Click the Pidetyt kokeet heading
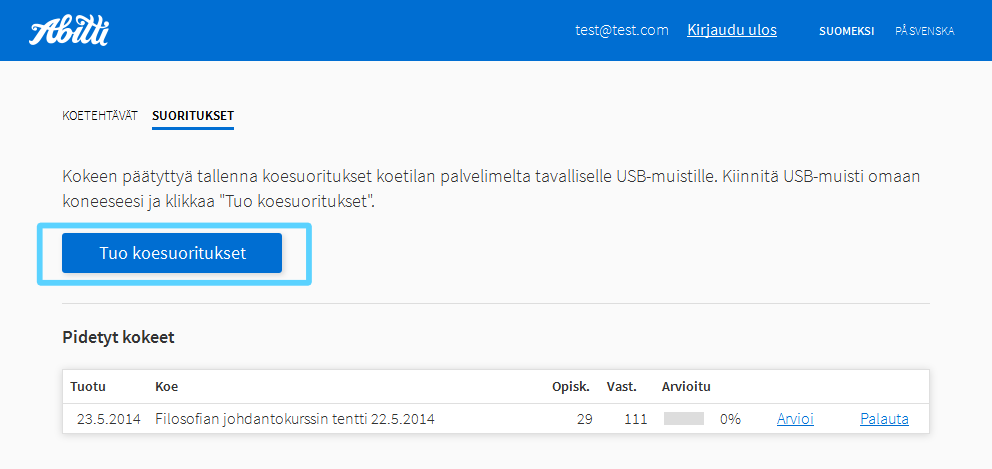 pos(118,337)
